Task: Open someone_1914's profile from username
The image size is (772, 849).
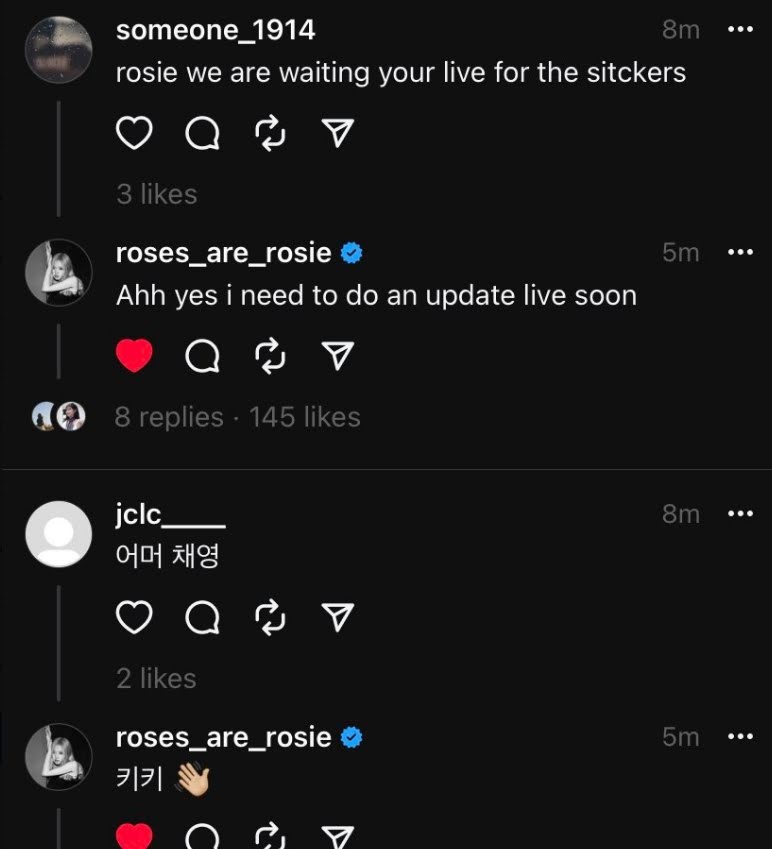Action: [x=215, y=30]
